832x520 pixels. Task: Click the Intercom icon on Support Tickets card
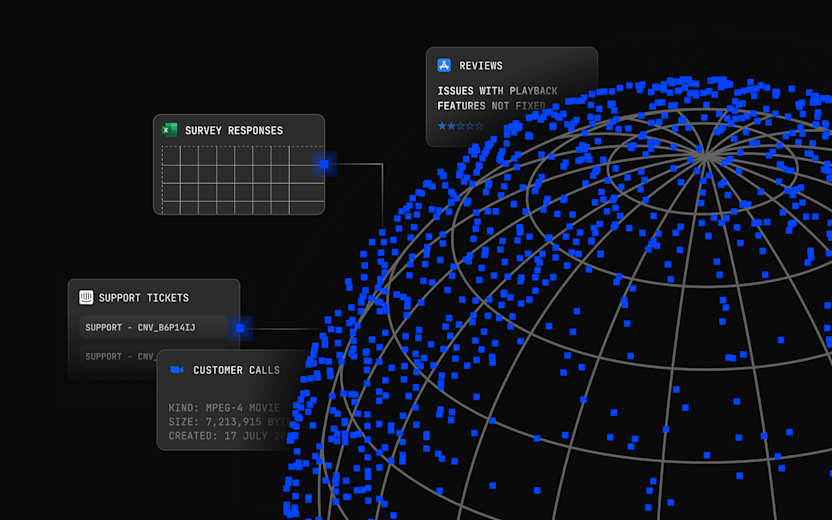tap(86, 297)
